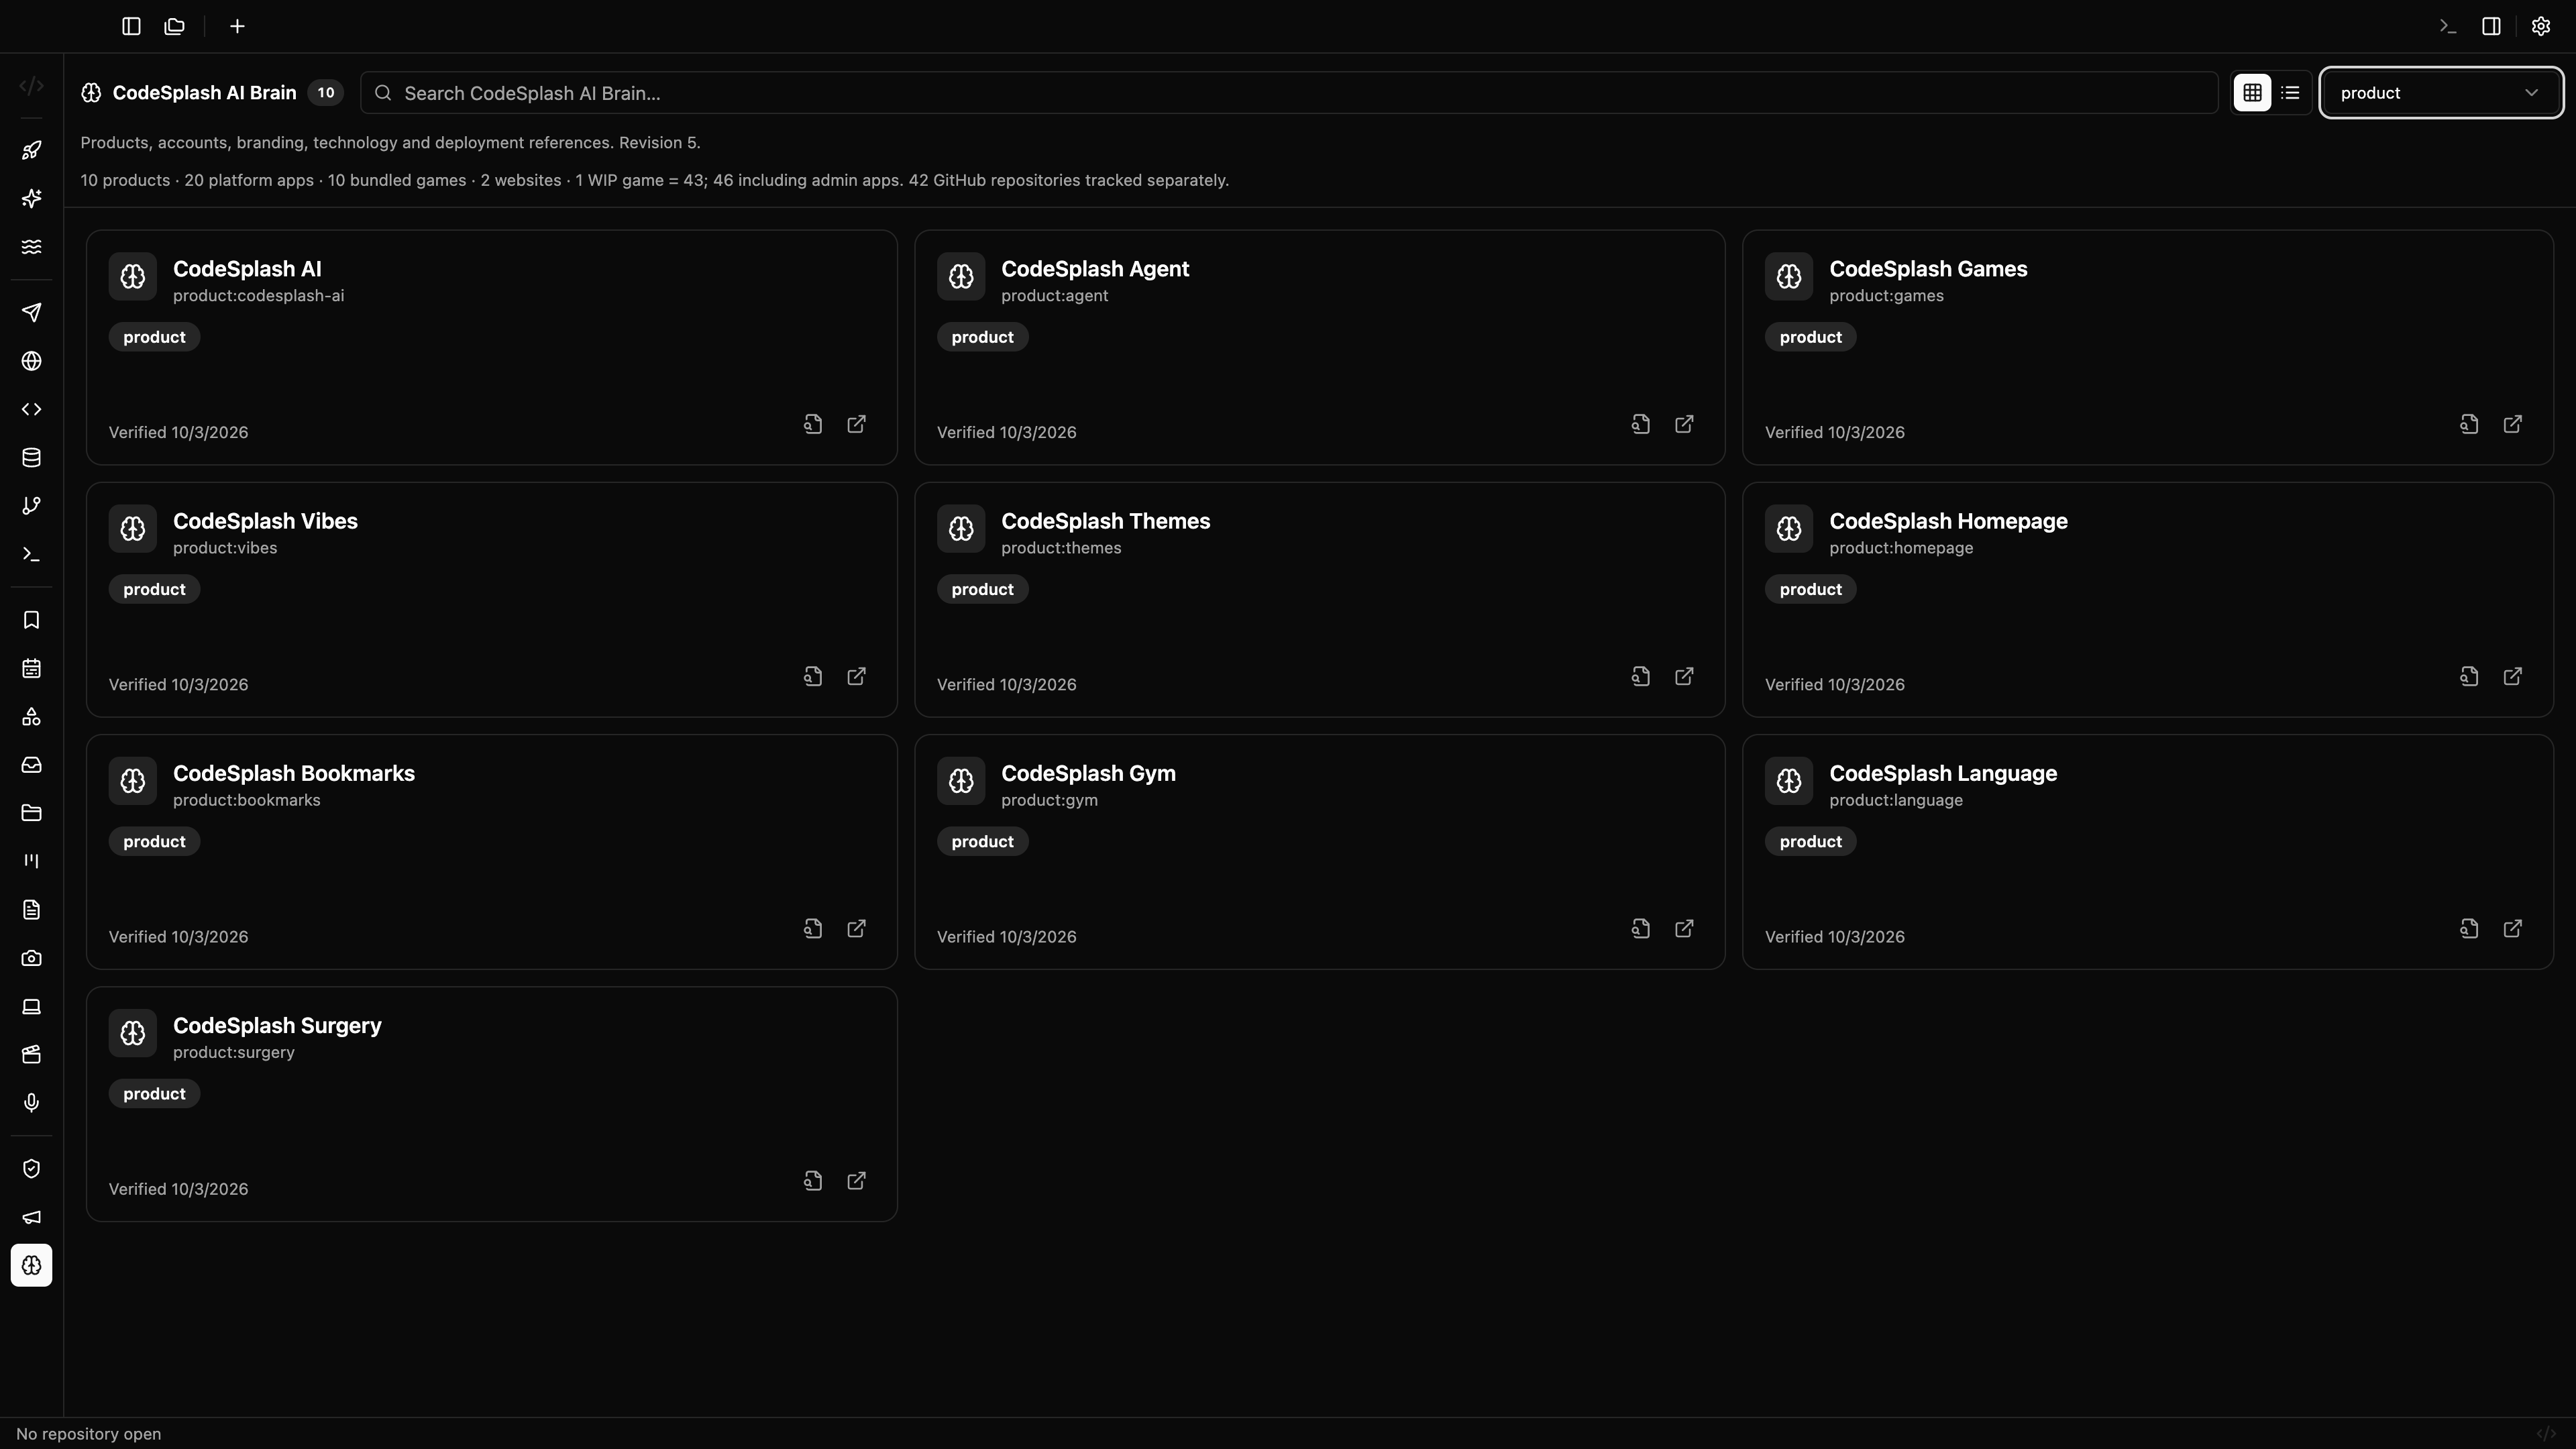
Task: Select the microphone icon in sidebar
Action: (x=31, y=1102)
